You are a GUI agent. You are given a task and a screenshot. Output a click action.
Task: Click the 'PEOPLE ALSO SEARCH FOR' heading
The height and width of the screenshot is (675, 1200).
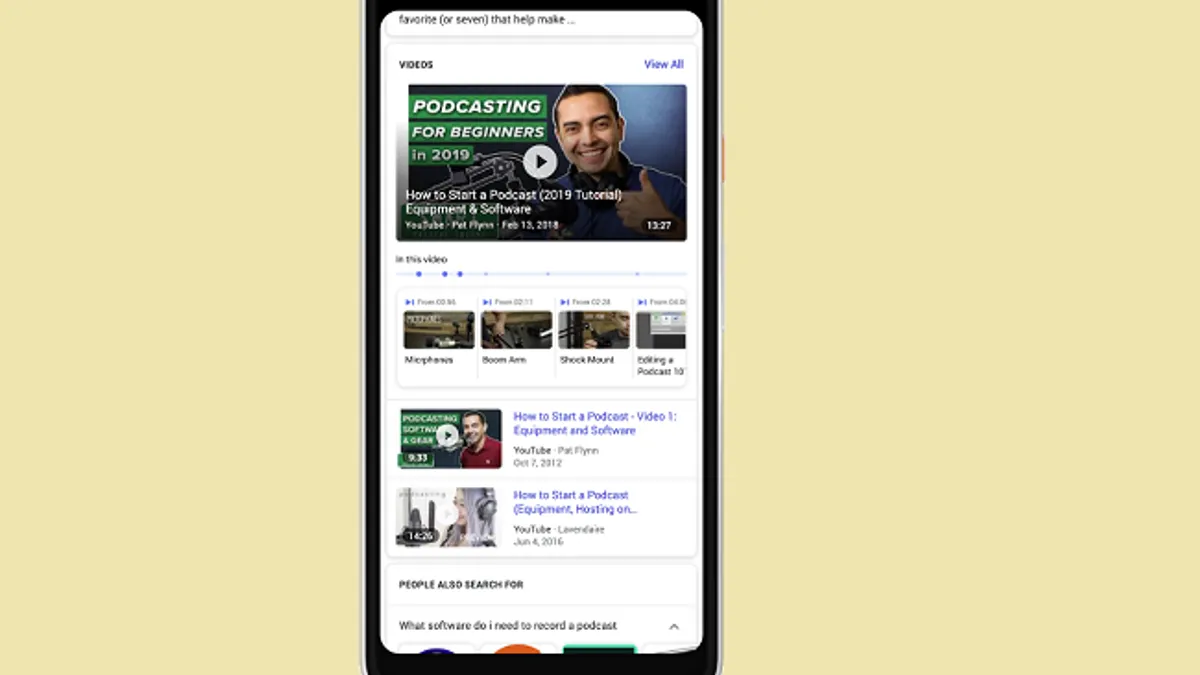pos(461,585)
